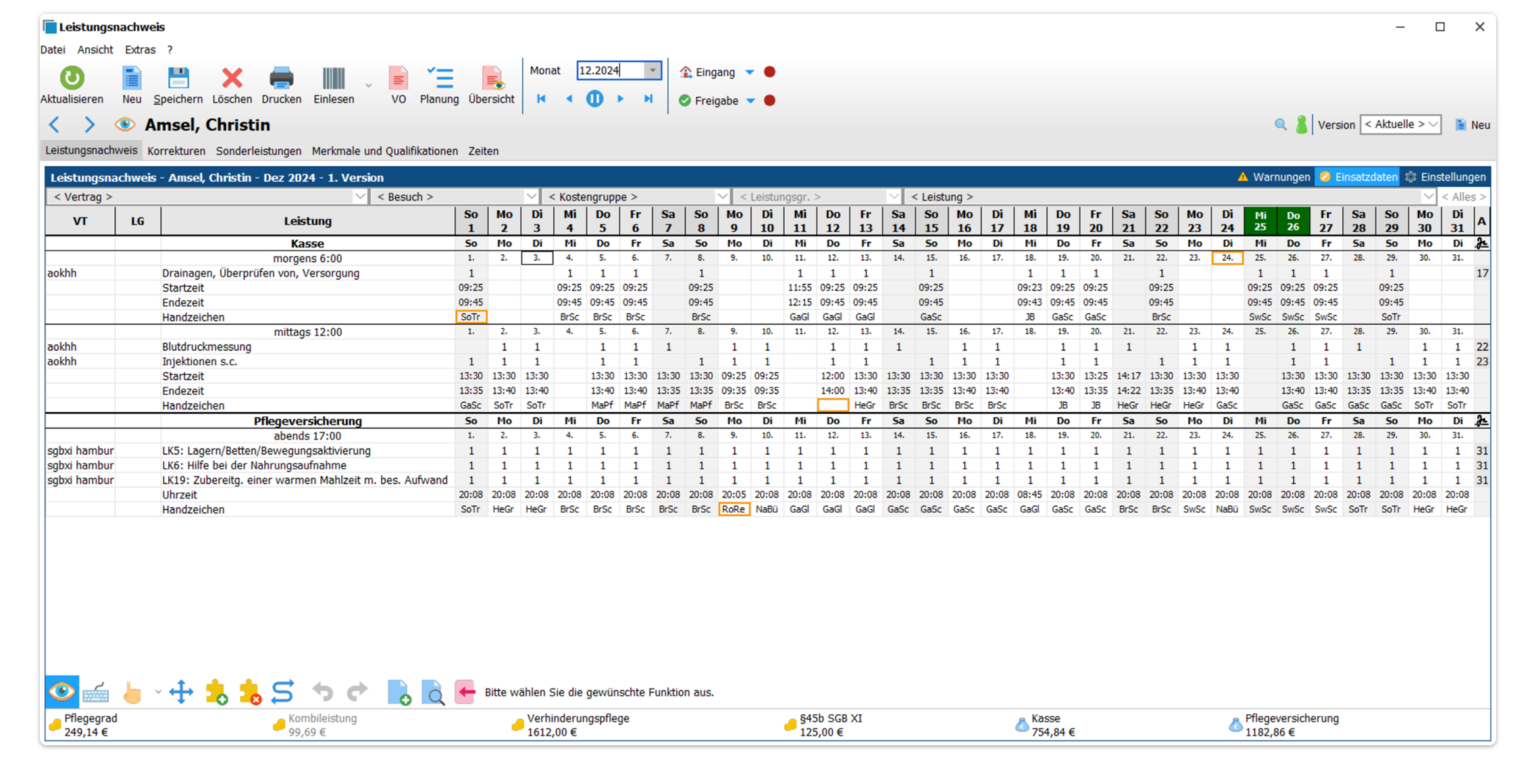Toggle the eye view mode in bottom toolbar
The height and width of the screenshot is (779, 1536).
tap(62, 692)
